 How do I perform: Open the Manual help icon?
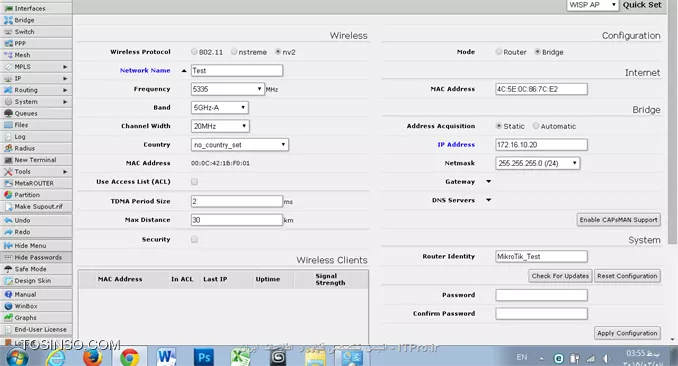(8, 295)
